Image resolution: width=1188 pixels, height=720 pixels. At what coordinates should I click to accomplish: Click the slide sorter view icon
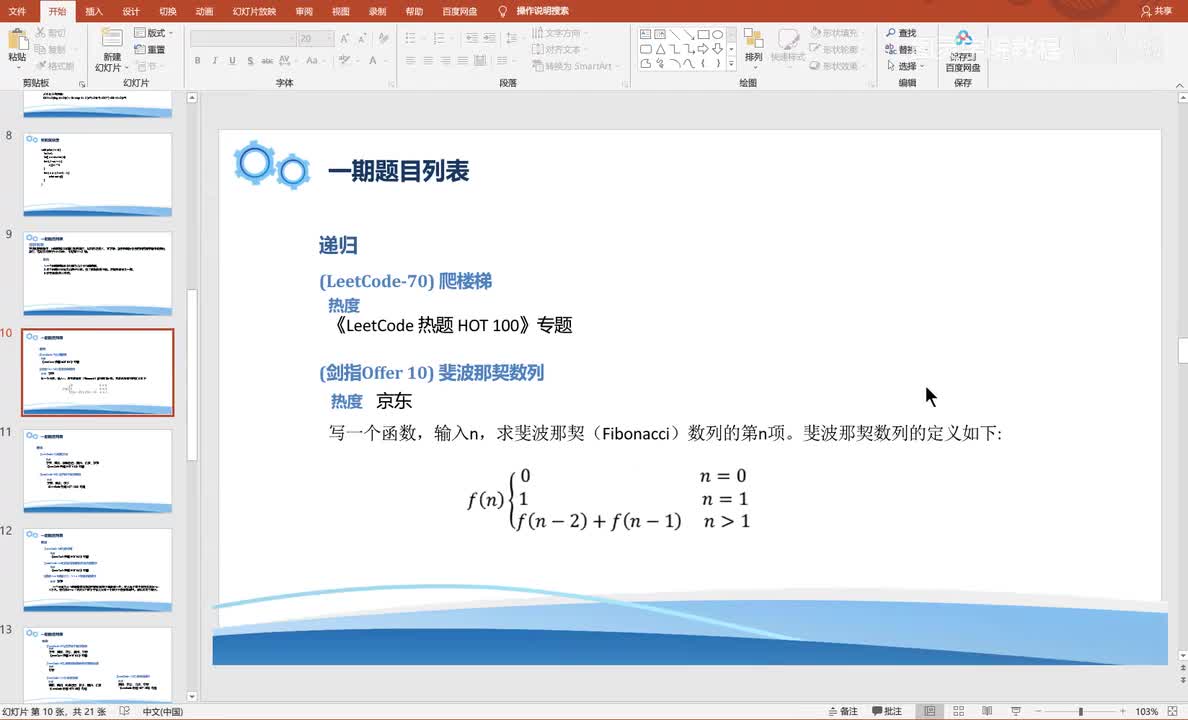click(x=958, y=711)
